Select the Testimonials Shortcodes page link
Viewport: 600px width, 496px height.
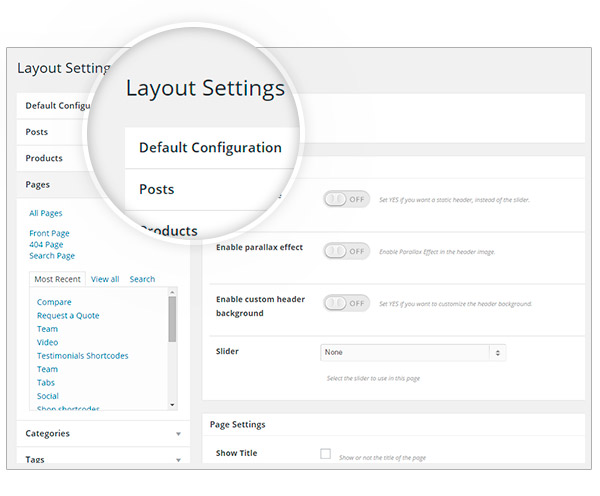tap(82, 356)
